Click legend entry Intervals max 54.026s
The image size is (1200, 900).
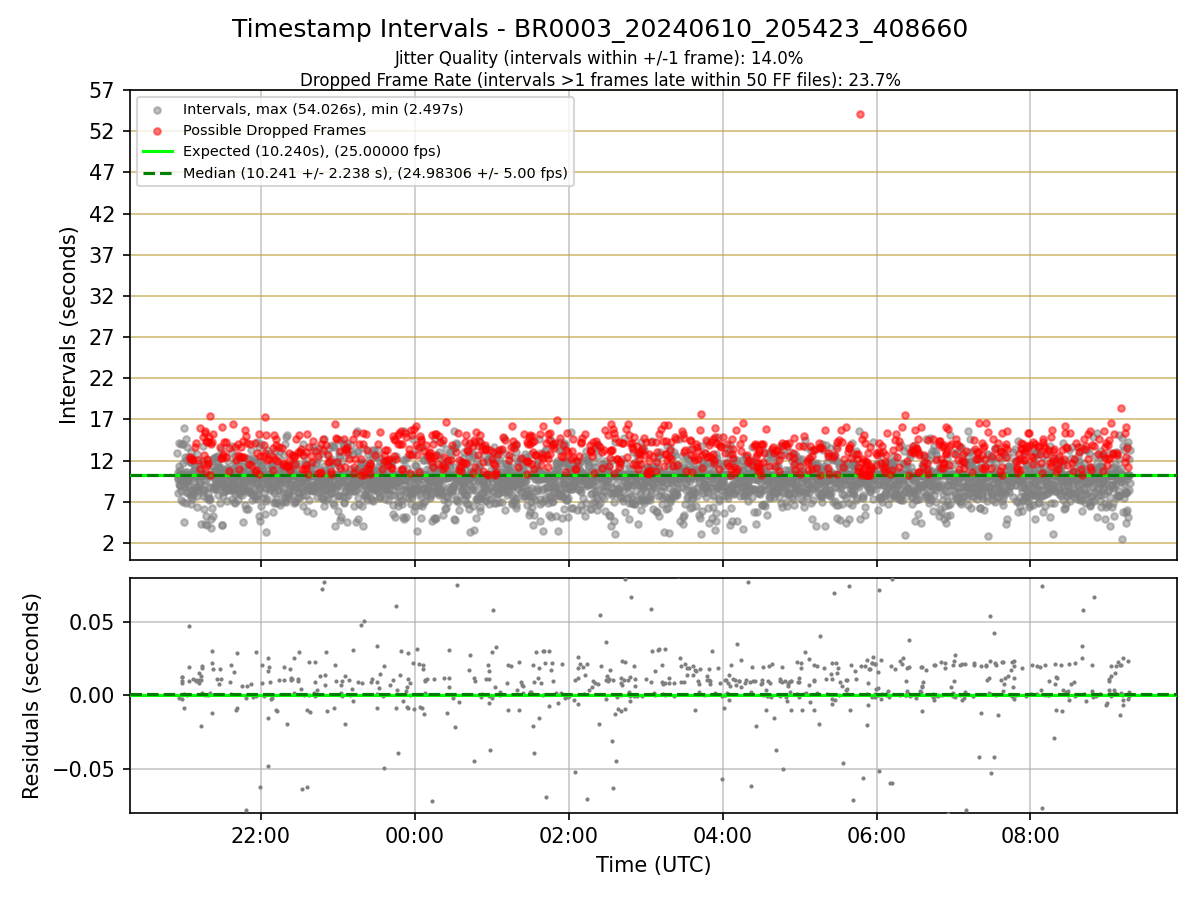323,108
